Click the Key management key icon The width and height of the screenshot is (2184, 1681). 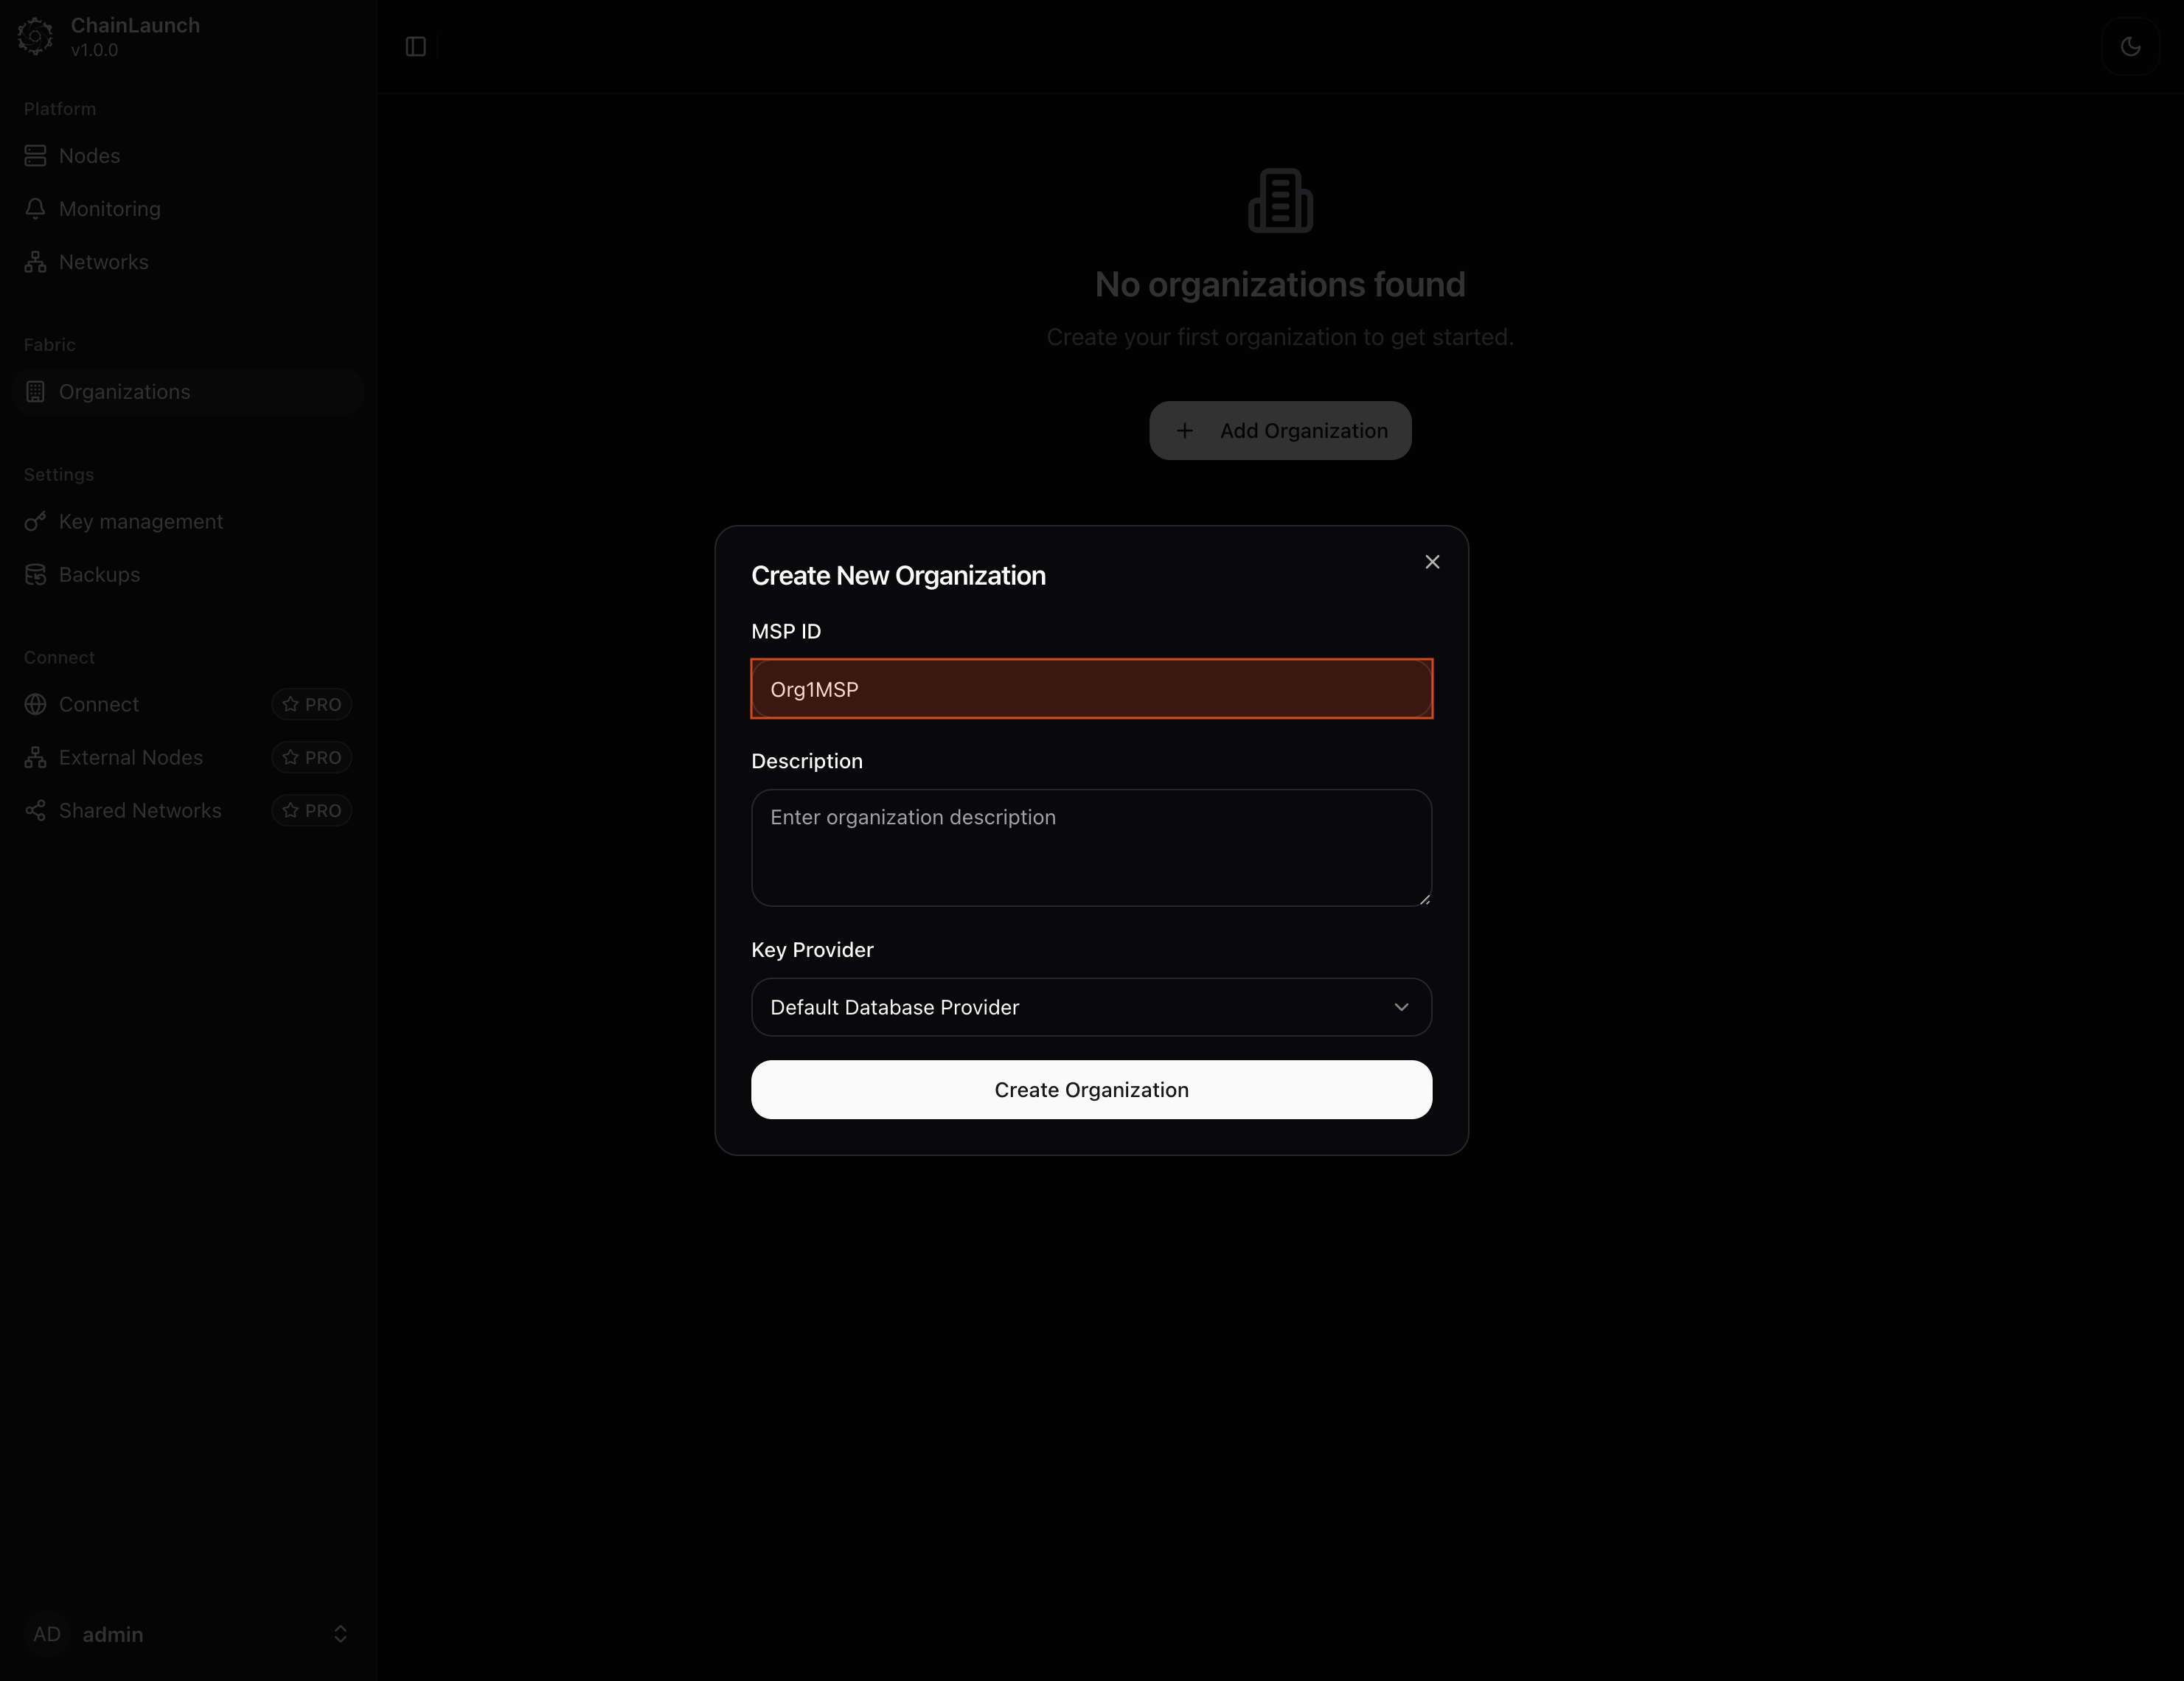[x=36, y=522]
